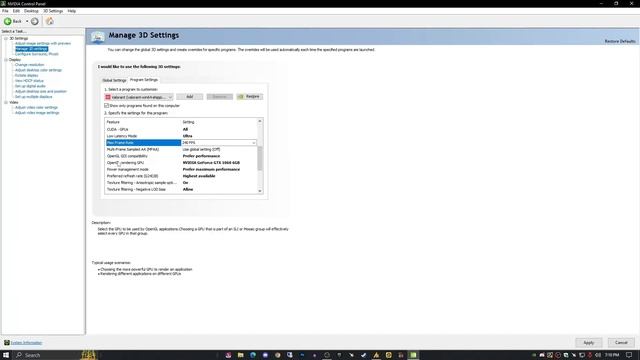Click the settings list scroll up arrow
Screen dimensions: 640x360
260,121
